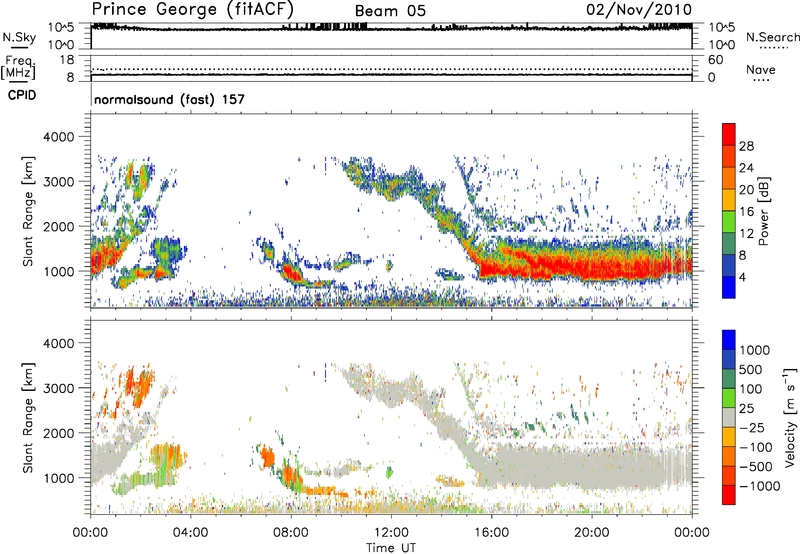The height and width of the screenshot is (554, 800).
Task: Click the "08:00" time tick label
Action: 291,533
